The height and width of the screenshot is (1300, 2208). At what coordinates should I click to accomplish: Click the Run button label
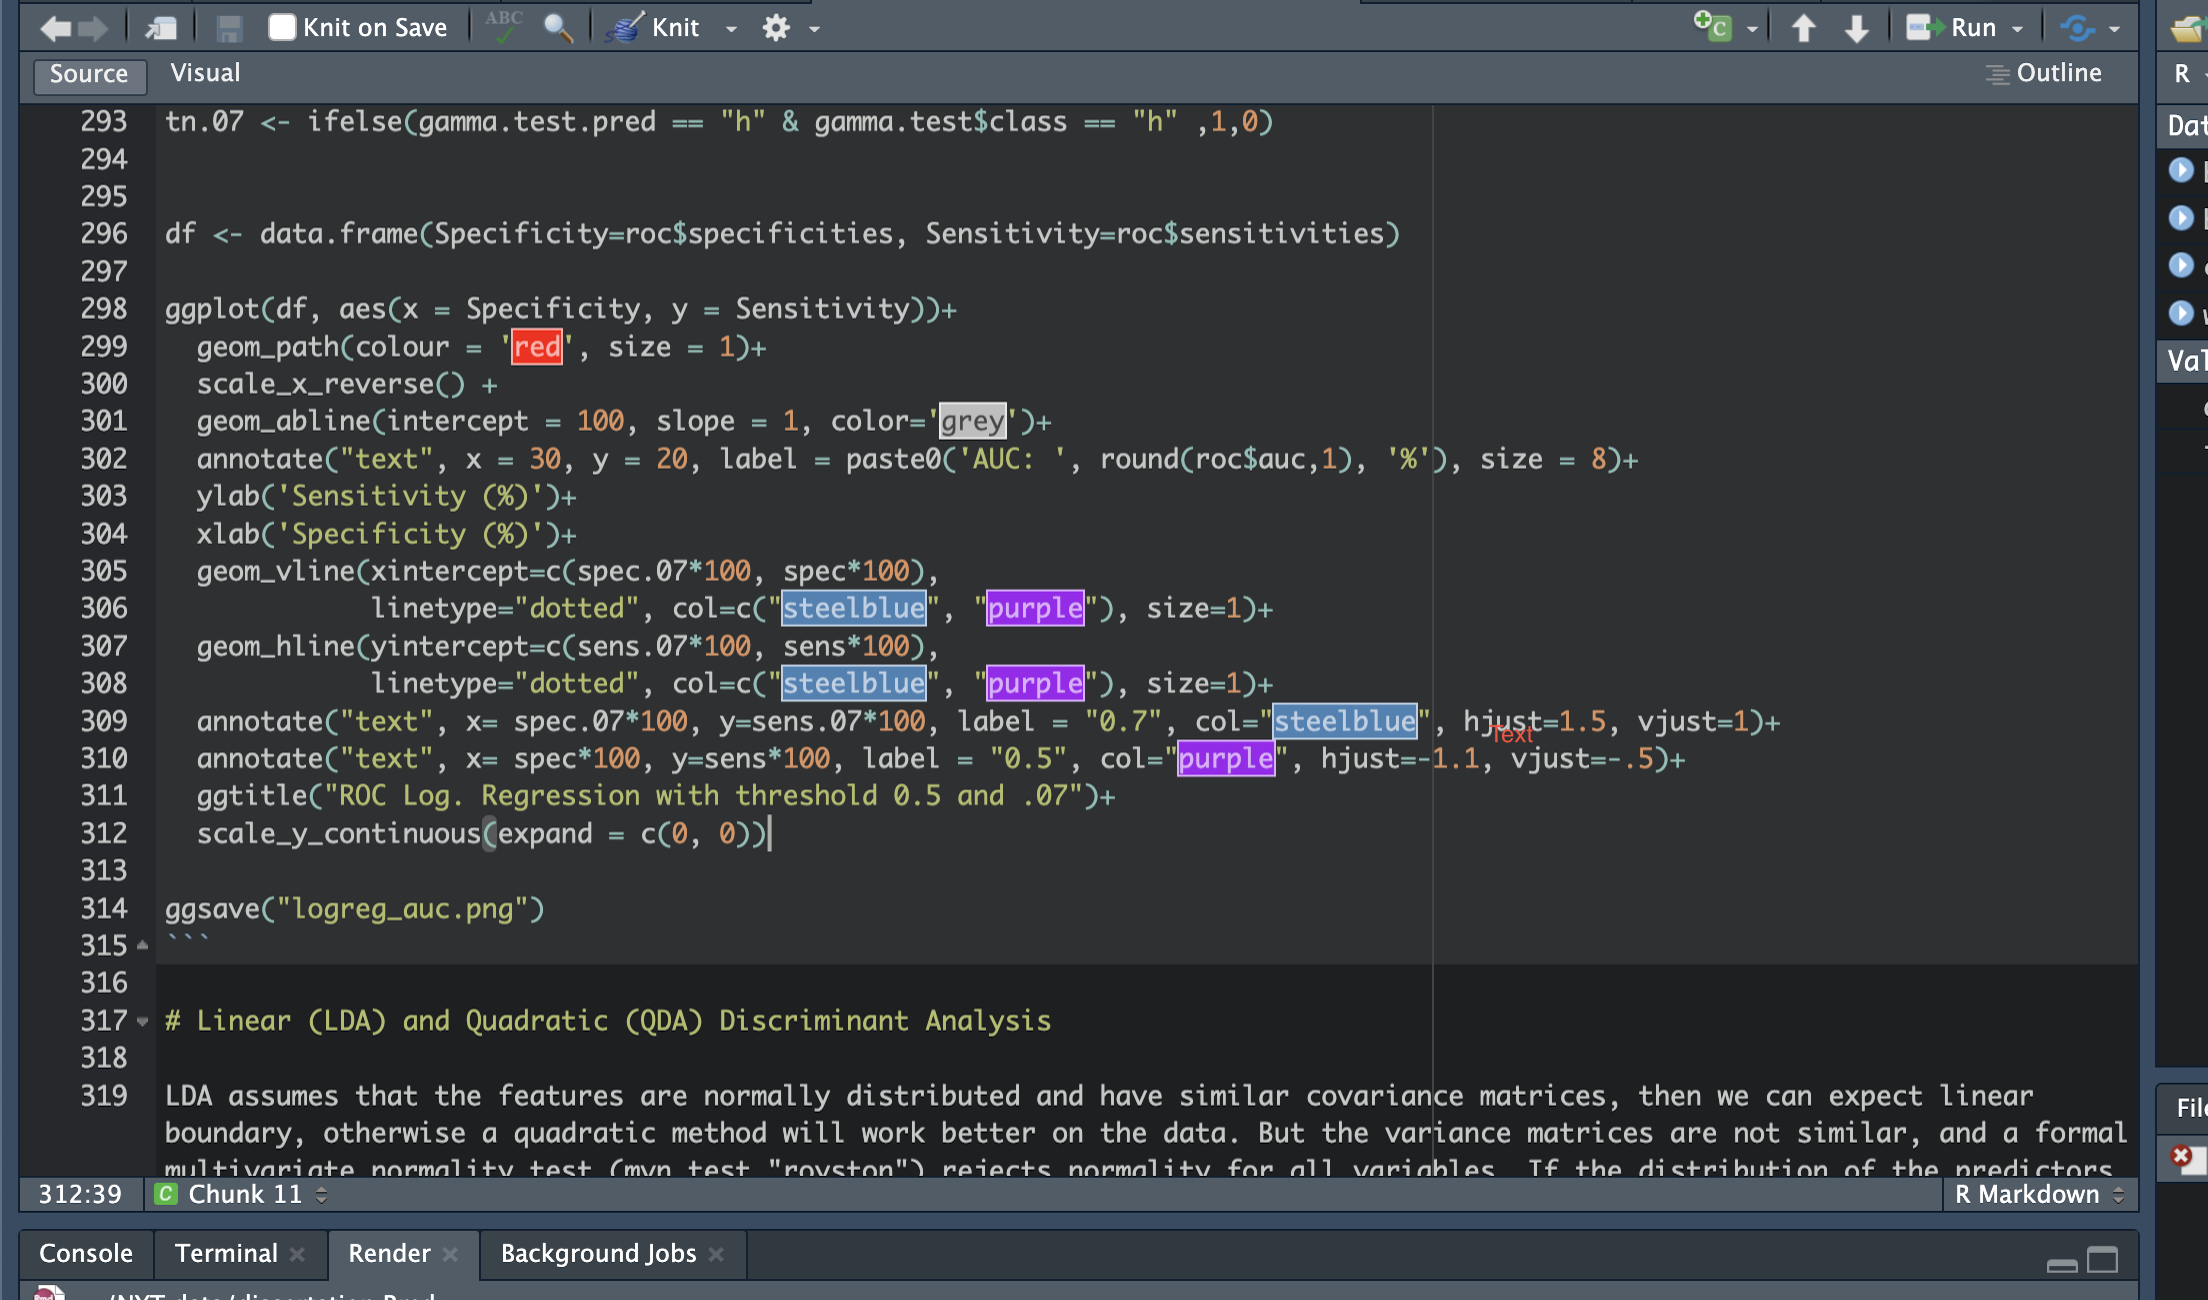click(x=1973, y=27)
